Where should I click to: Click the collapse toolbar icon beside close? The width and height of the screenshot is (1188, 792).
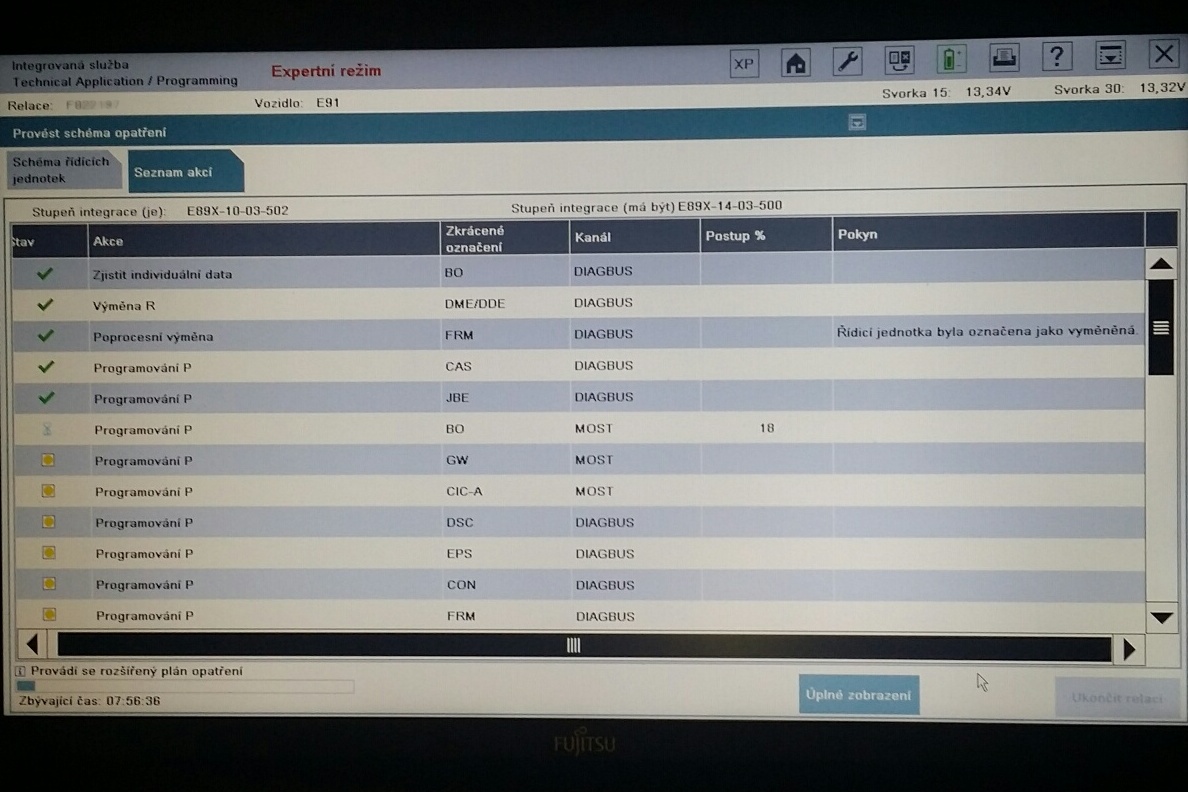tap(1110, 56)
